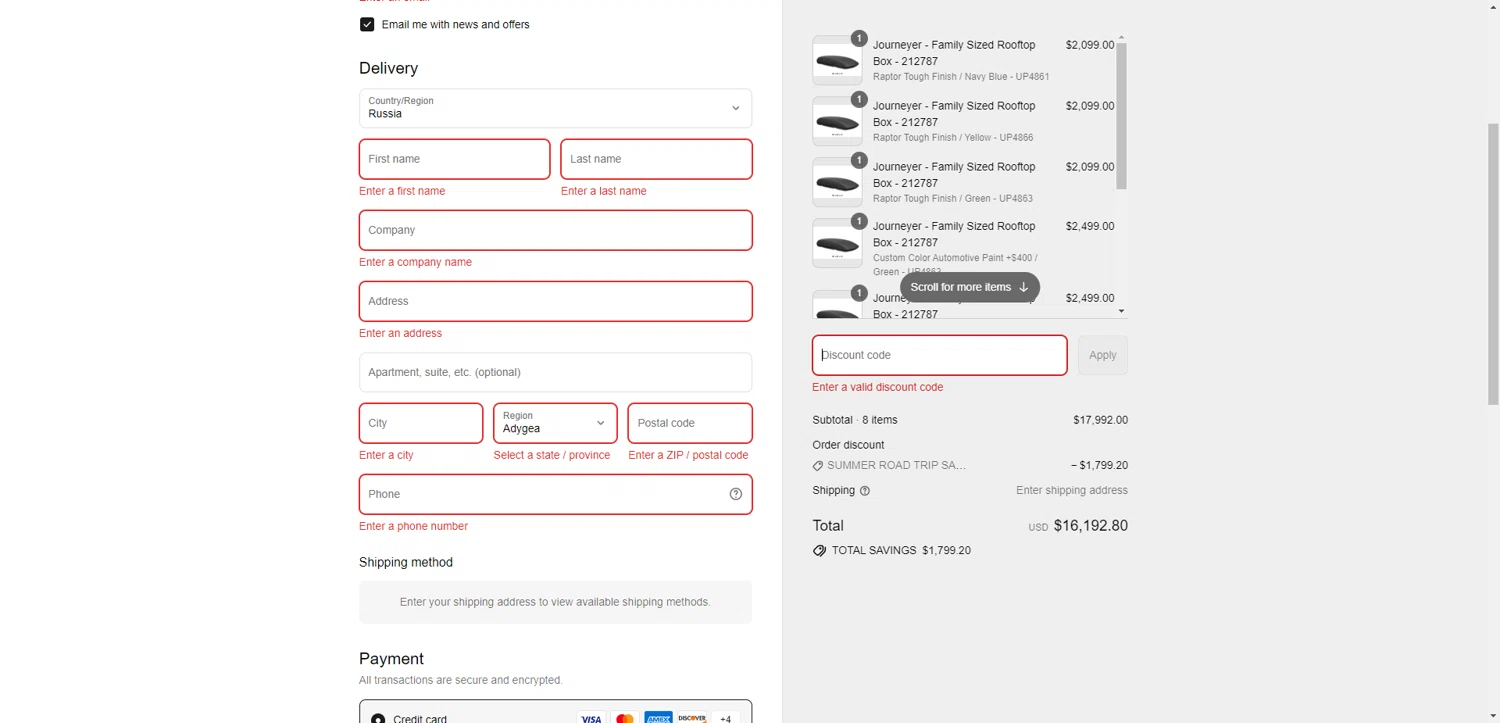This screenshot has width=1500, height=723.
Task: Select the Credit card radio button
Action: (378, 718)
